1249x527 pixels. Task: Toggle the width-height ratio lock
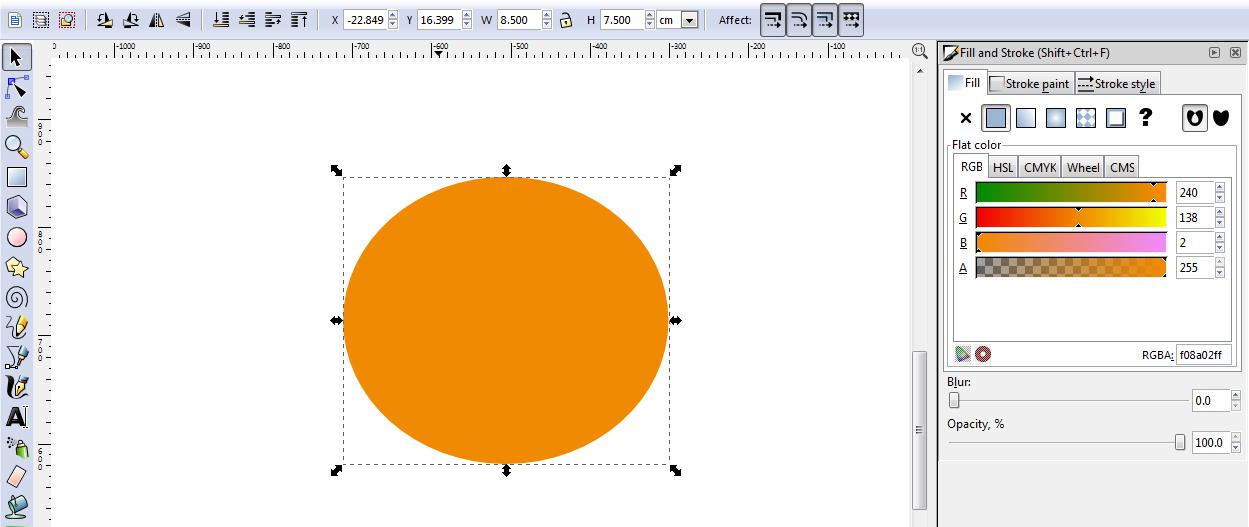coord(566,20)
